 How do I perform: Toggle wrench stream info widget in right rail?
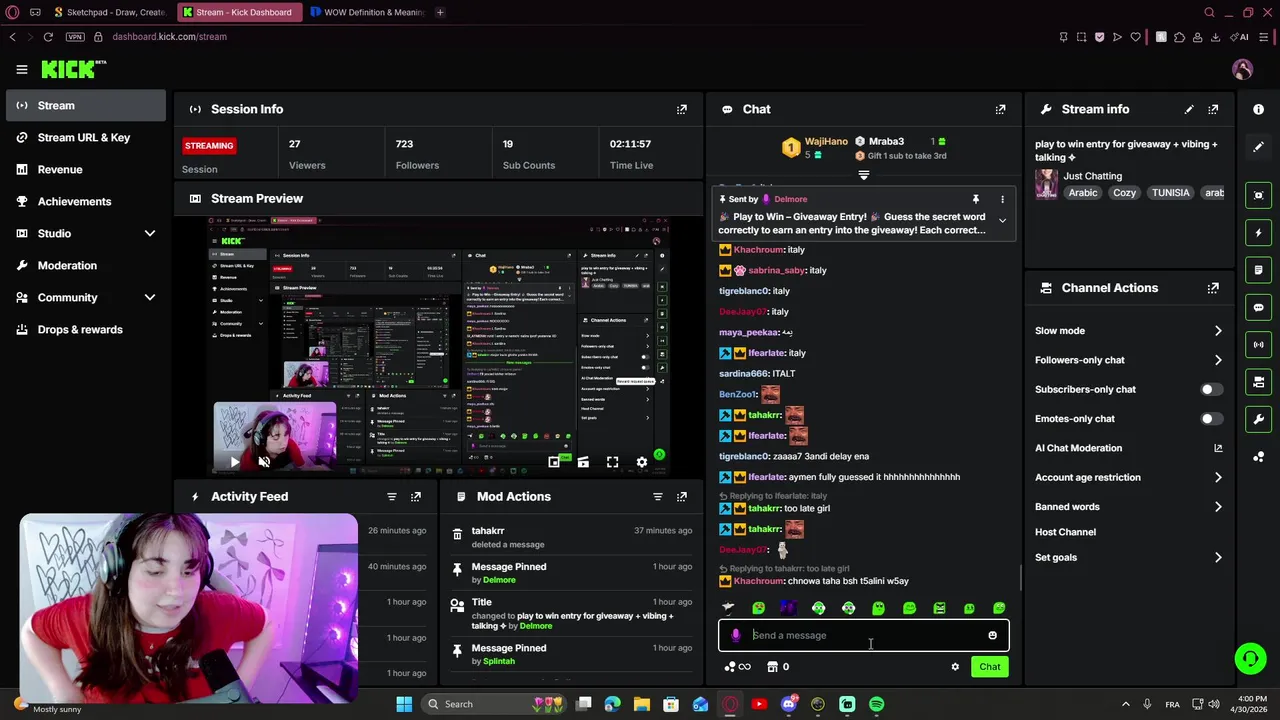(1259, 419)
